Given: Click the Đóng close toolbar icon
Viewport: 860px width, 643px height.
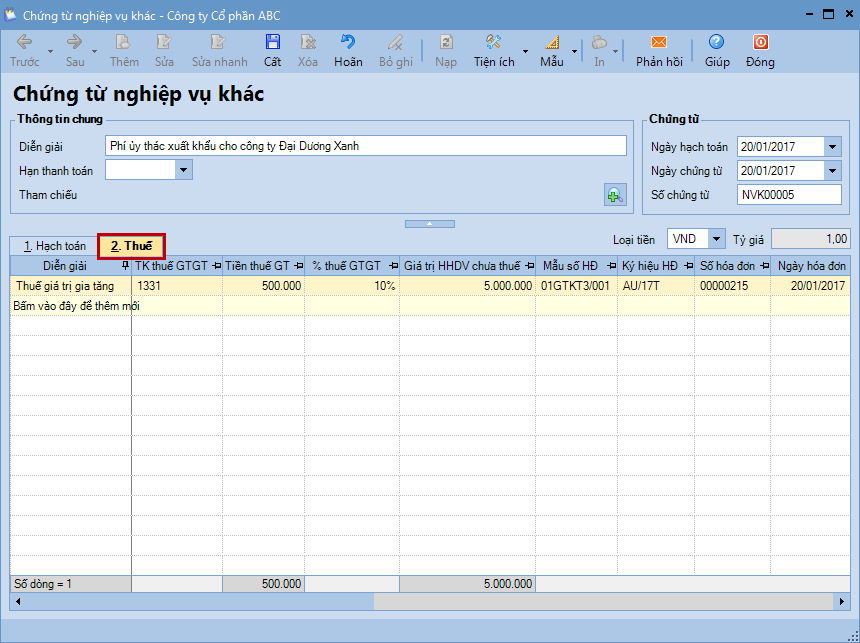Looking at the screenshot, I should pyautogui.click(x=760, y=43).
